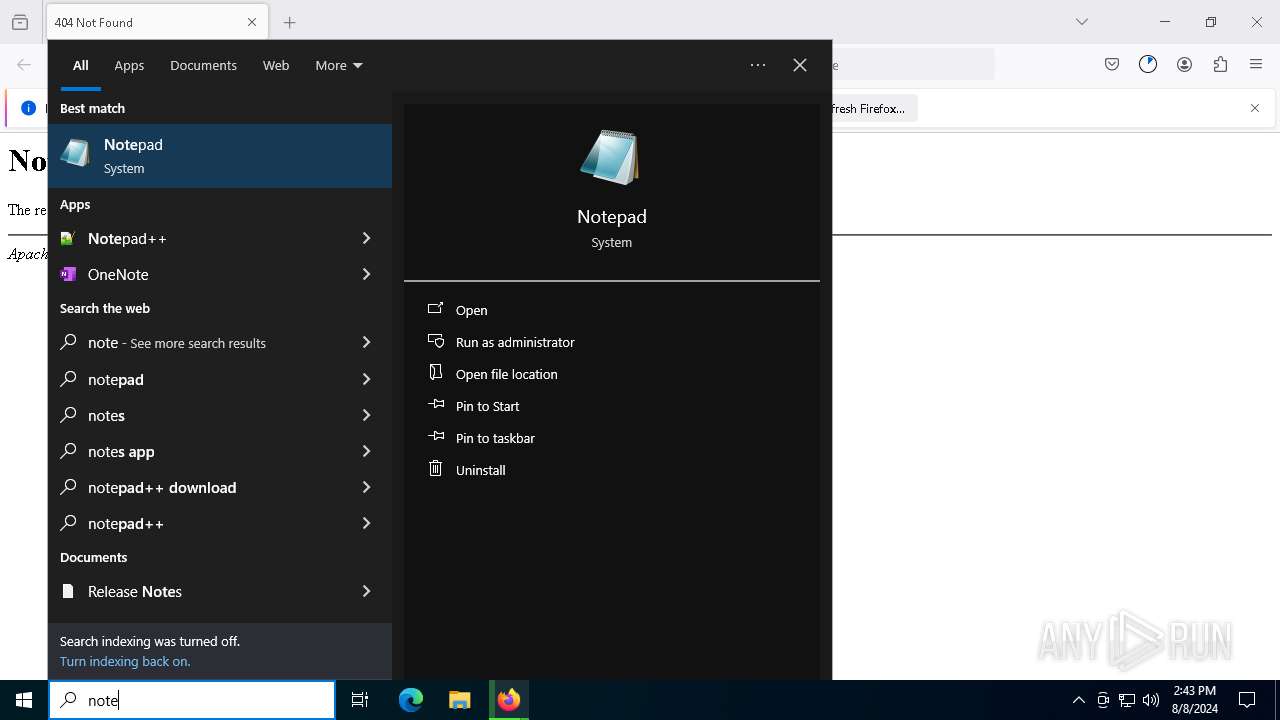Screen dimensions: 1280x720
Task: Click the OneNote app icon in results
Action: pos(68,274)
